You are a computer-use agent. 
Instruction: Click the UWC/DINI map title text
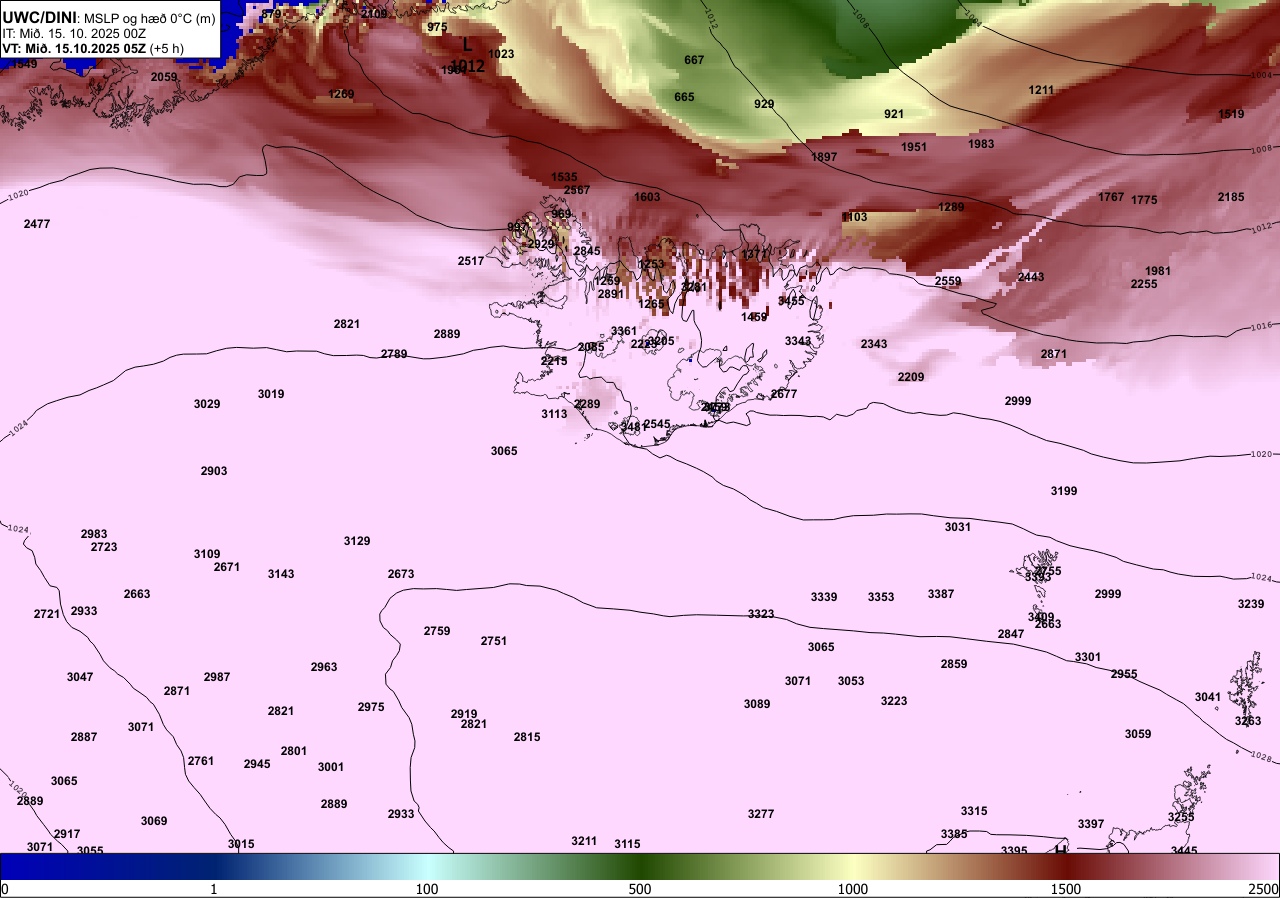38,17
